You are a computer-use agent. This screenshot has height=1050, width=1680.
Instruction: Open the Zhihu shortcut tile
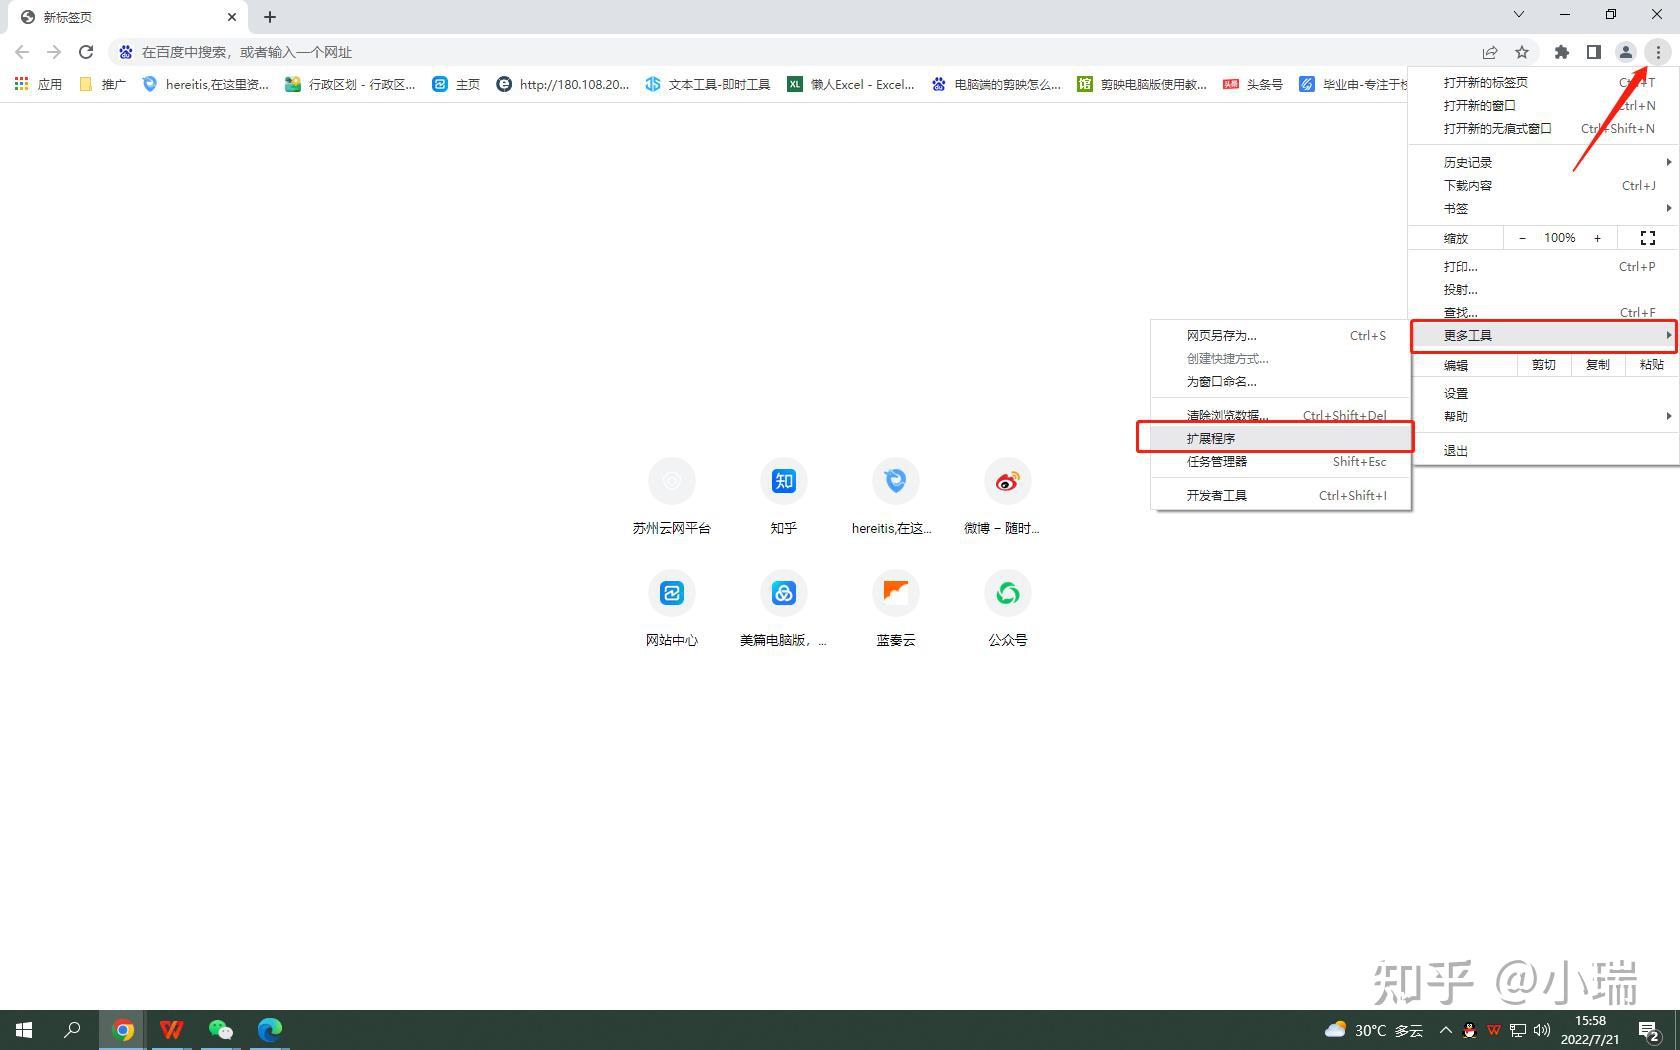pos(783,481)
